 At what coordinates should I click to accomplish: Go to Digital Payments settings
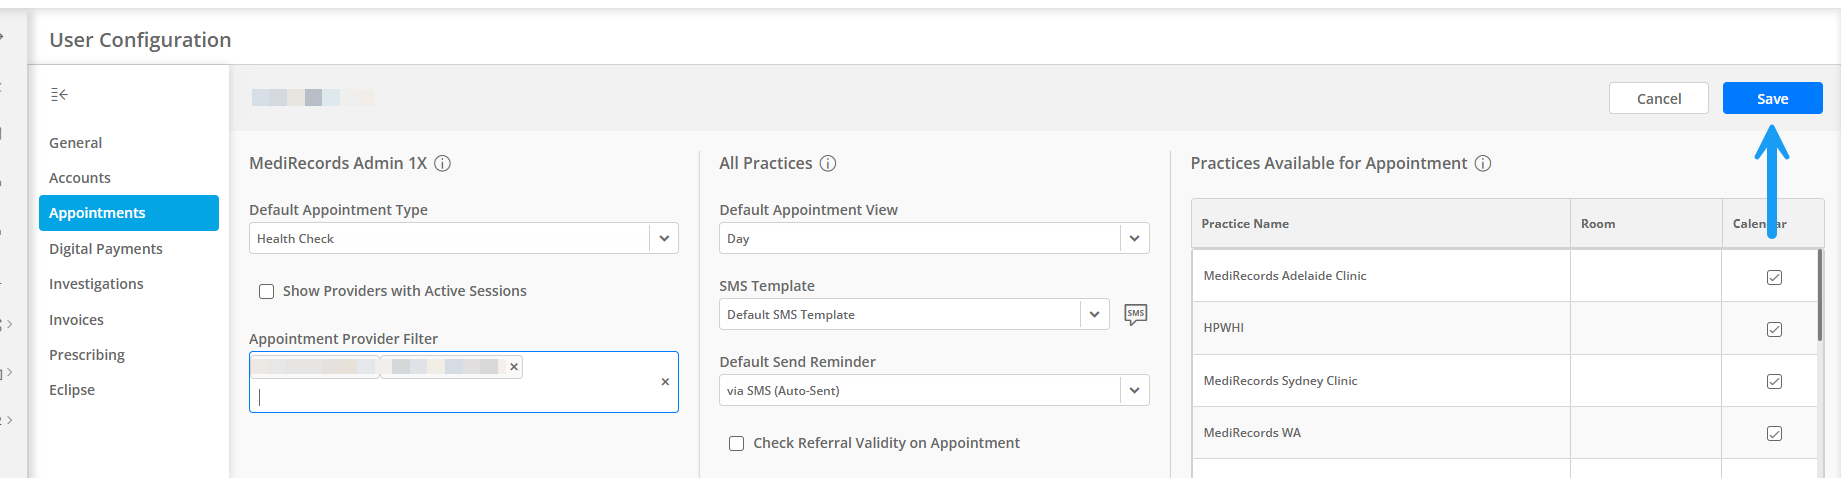coord(106,249)
